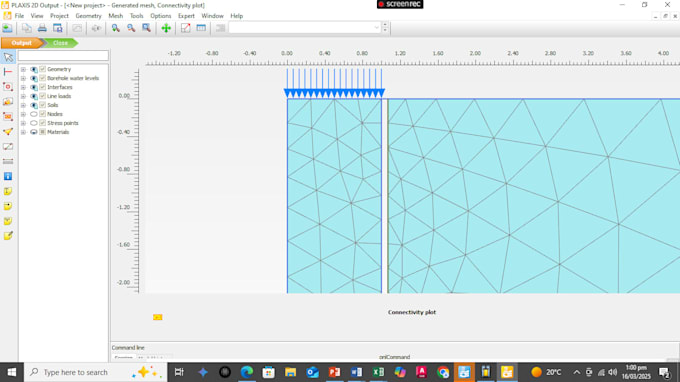680x382 pixels.
Task: Open the Mesh menu
Action: (116, 16)
